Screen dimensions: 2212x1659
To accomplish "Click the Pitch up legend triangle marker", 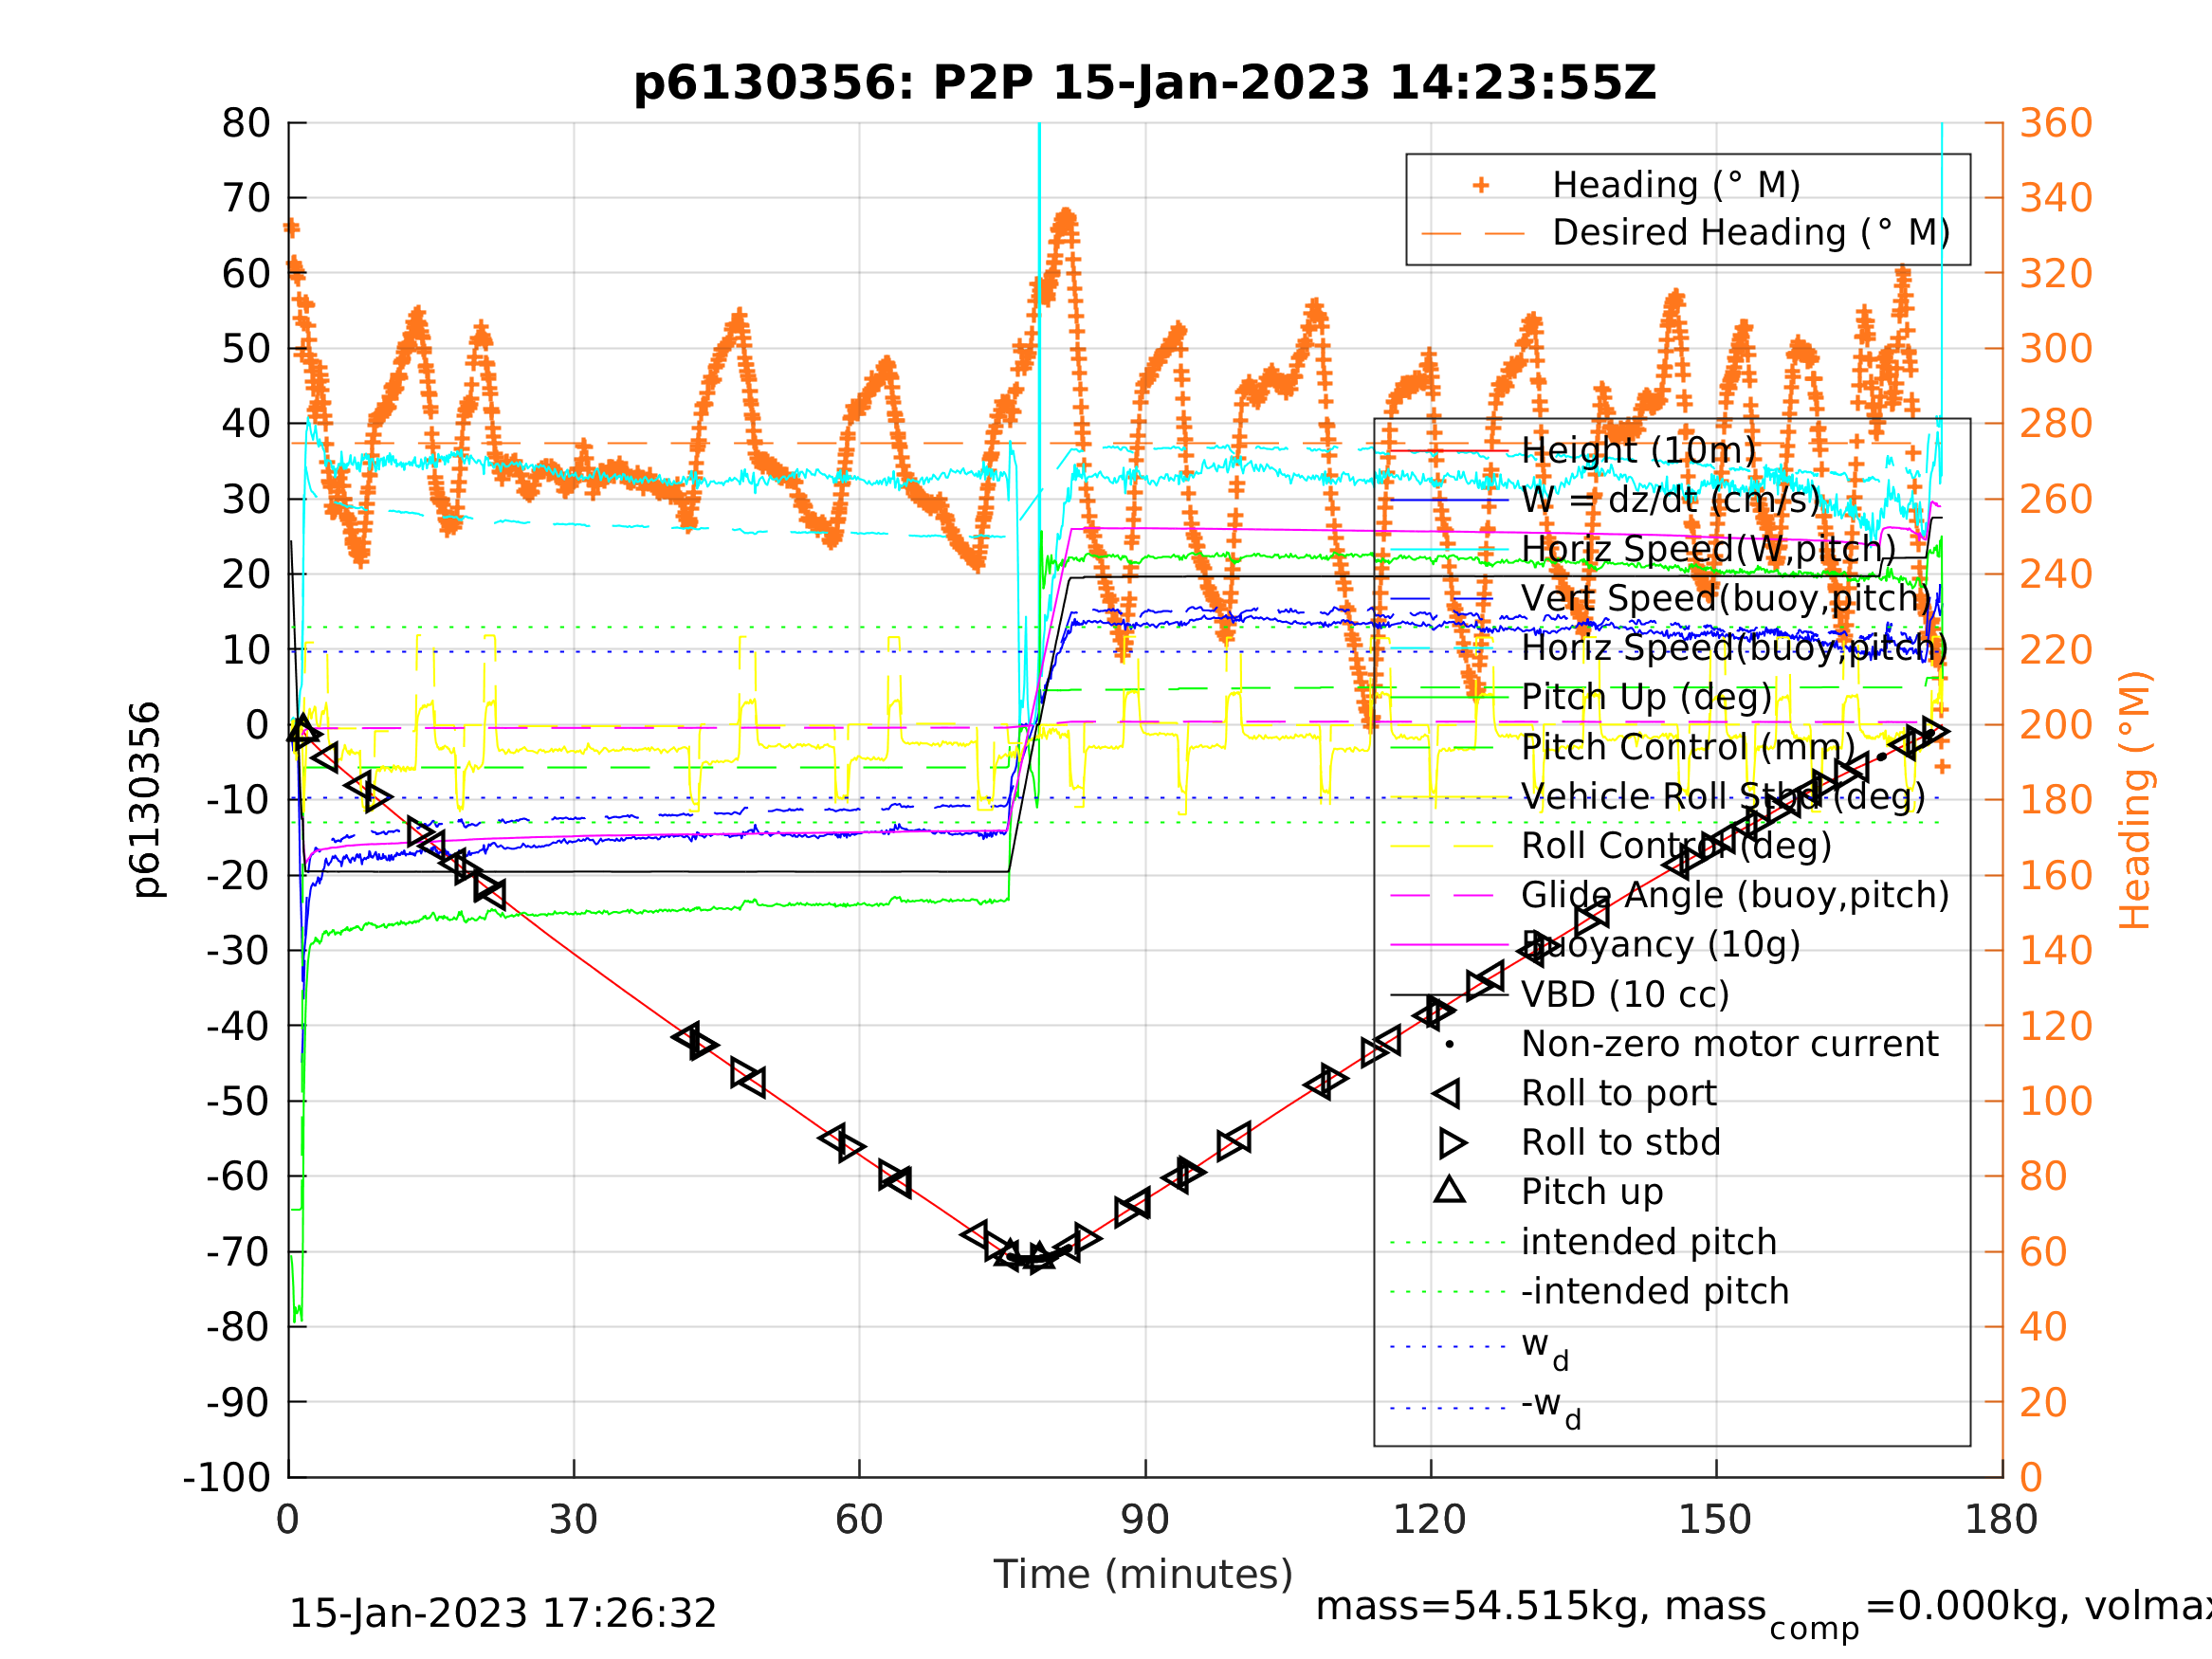I will pos(1449,1190).
